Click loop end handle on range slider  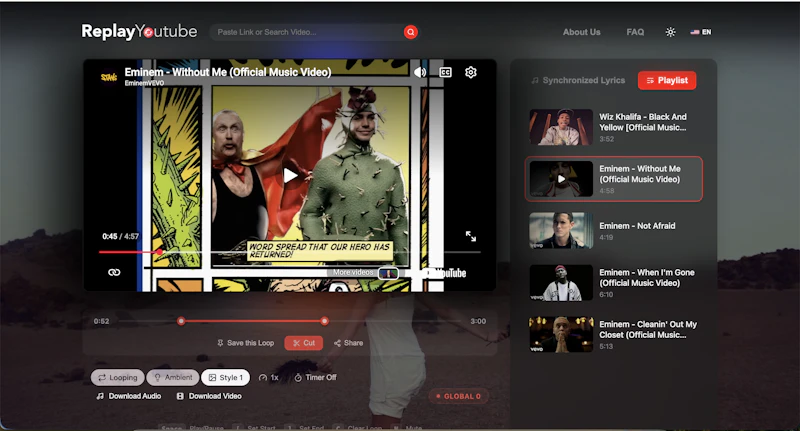pyautogui.click(x=324, y=321)
